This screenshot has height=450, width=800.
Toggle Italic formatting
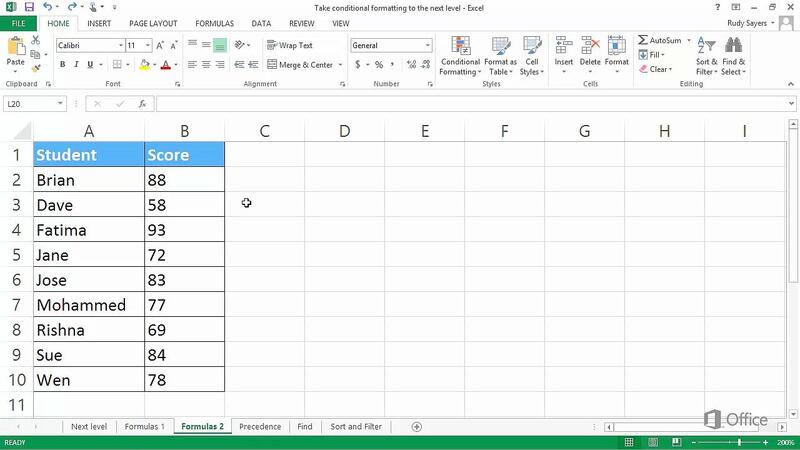click(76, 65)
